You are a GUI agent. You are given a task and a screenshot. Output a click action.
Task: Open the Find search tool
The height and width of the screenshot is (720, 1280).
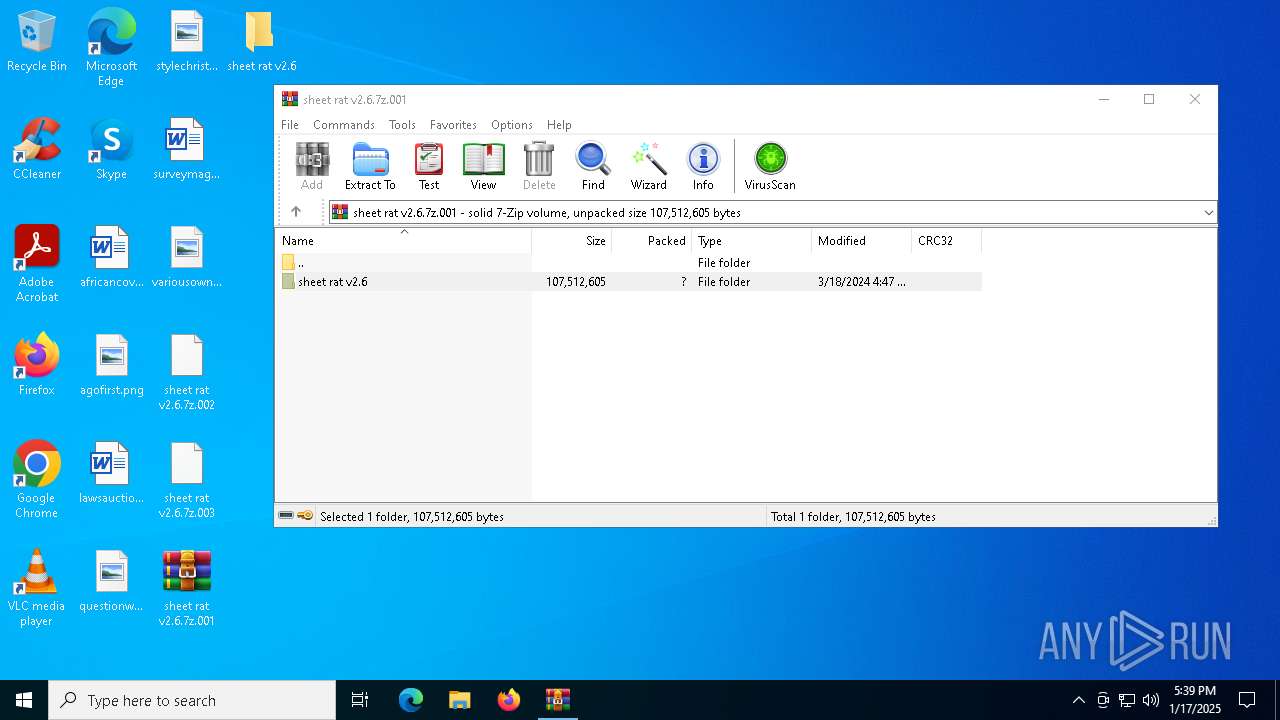tap(593, 166)
